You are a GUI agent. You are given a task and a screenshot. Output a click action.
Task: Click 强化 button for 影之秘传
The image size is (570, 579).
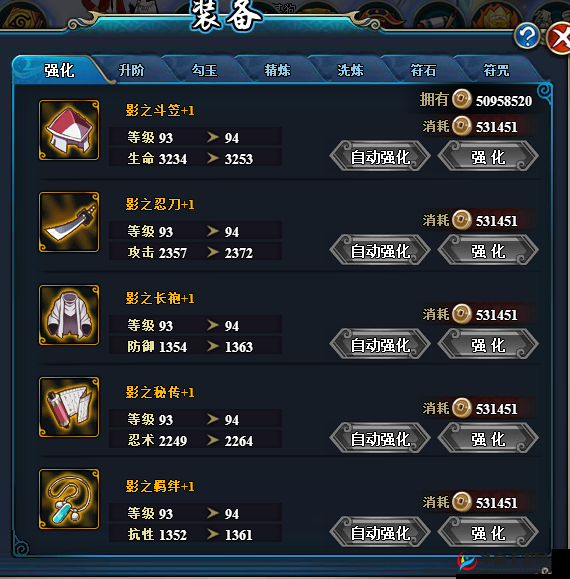point(488,438)
